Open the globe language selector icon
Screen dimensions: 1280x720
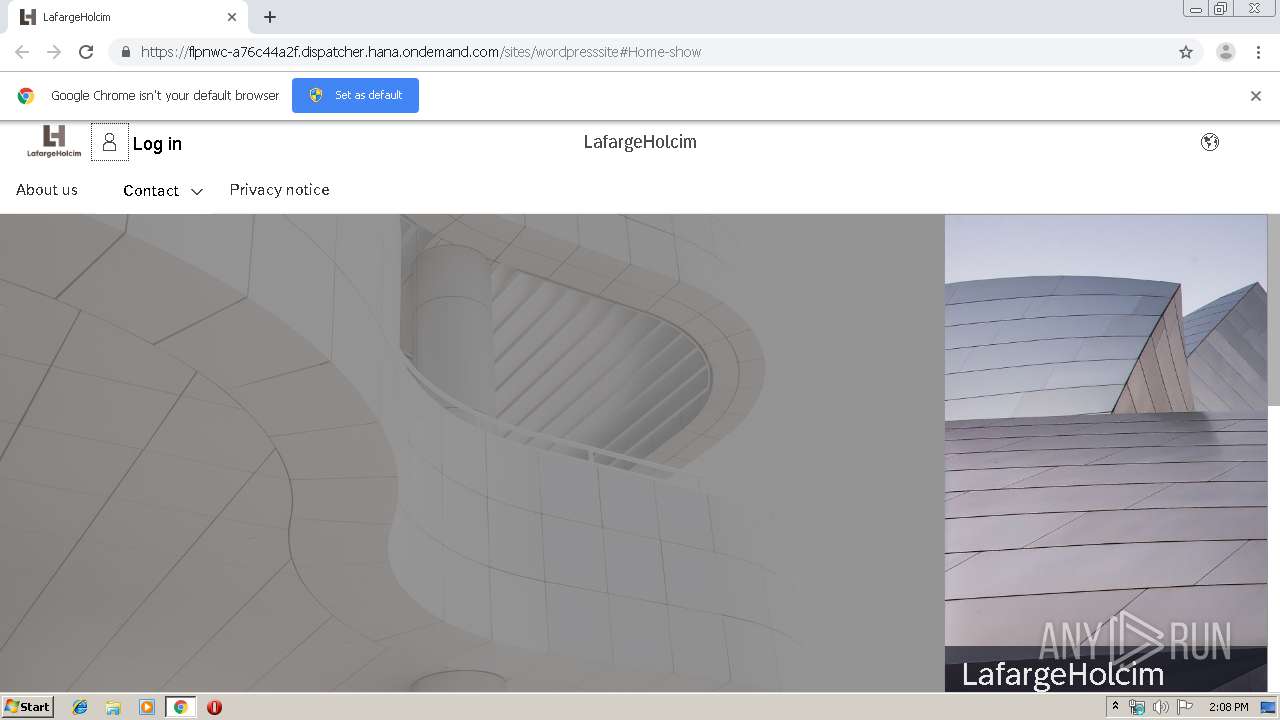tap(1210, 142)
